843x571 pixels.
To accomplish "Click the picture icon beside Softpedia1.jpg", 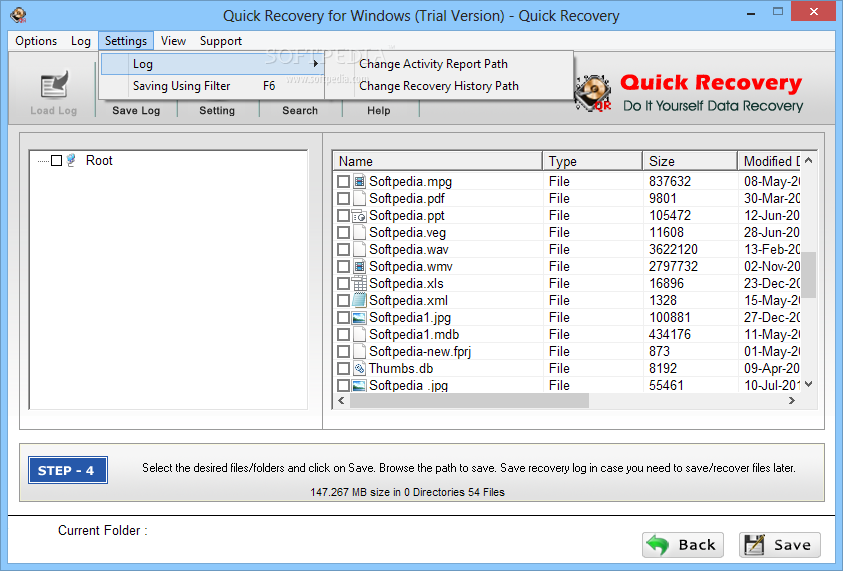I will [x=359, y=317].
